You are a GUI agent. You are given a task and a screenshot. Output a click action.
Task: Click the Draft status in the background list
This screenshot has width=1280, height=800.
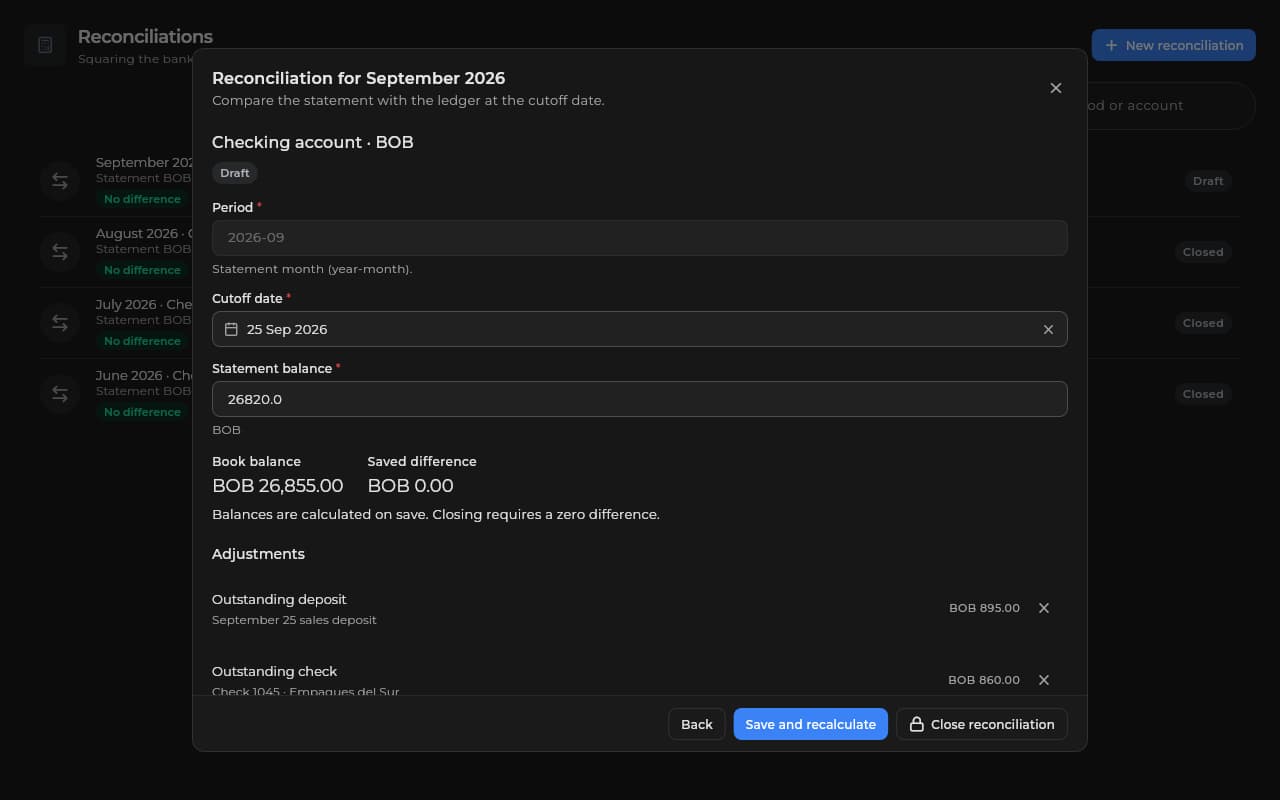point(1208,181)
